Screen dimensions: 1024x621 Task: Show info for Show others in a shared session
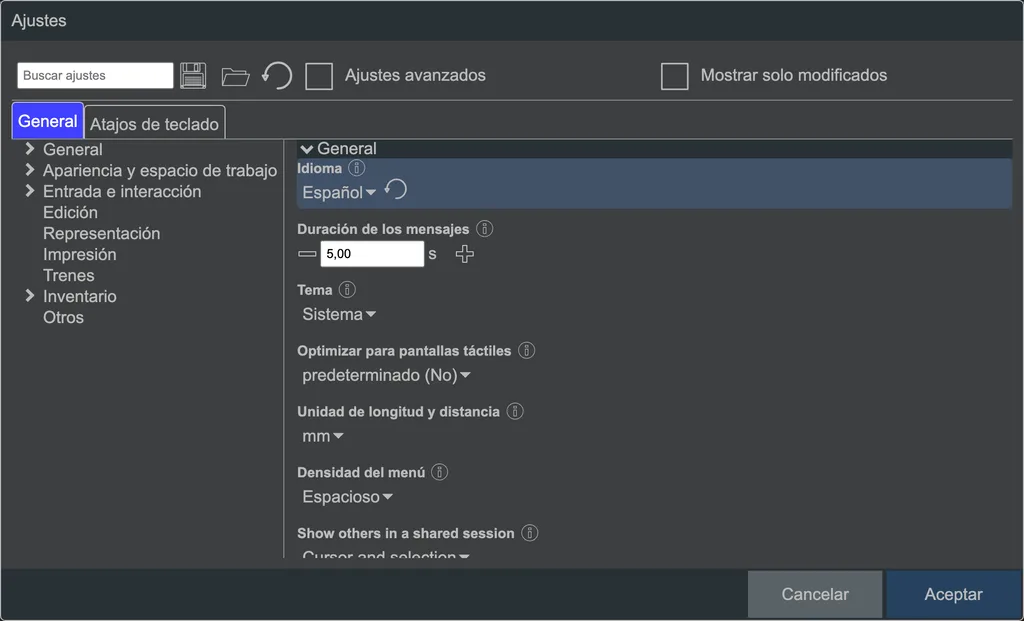coord(530,533)
